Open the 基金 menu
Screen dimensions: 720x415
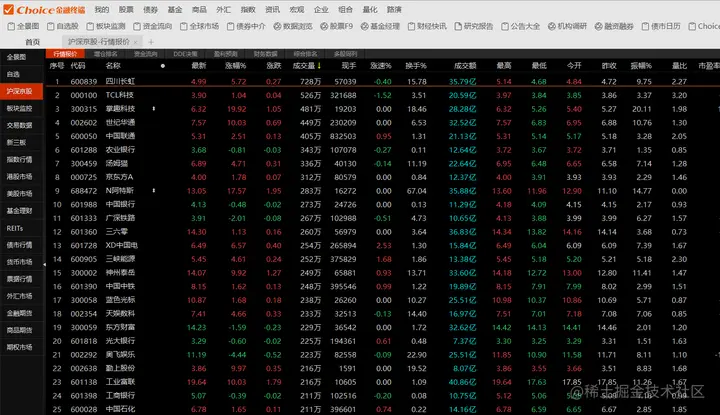(x=174, y=10)
